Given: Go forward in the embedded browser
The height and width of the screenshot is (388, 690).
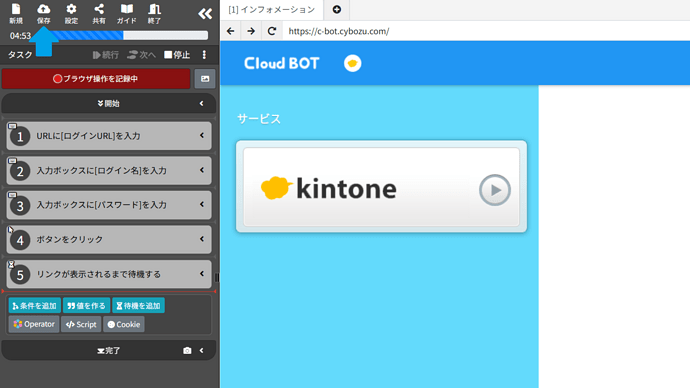Looking at the screenshot, I should click(x=251, y=31).
